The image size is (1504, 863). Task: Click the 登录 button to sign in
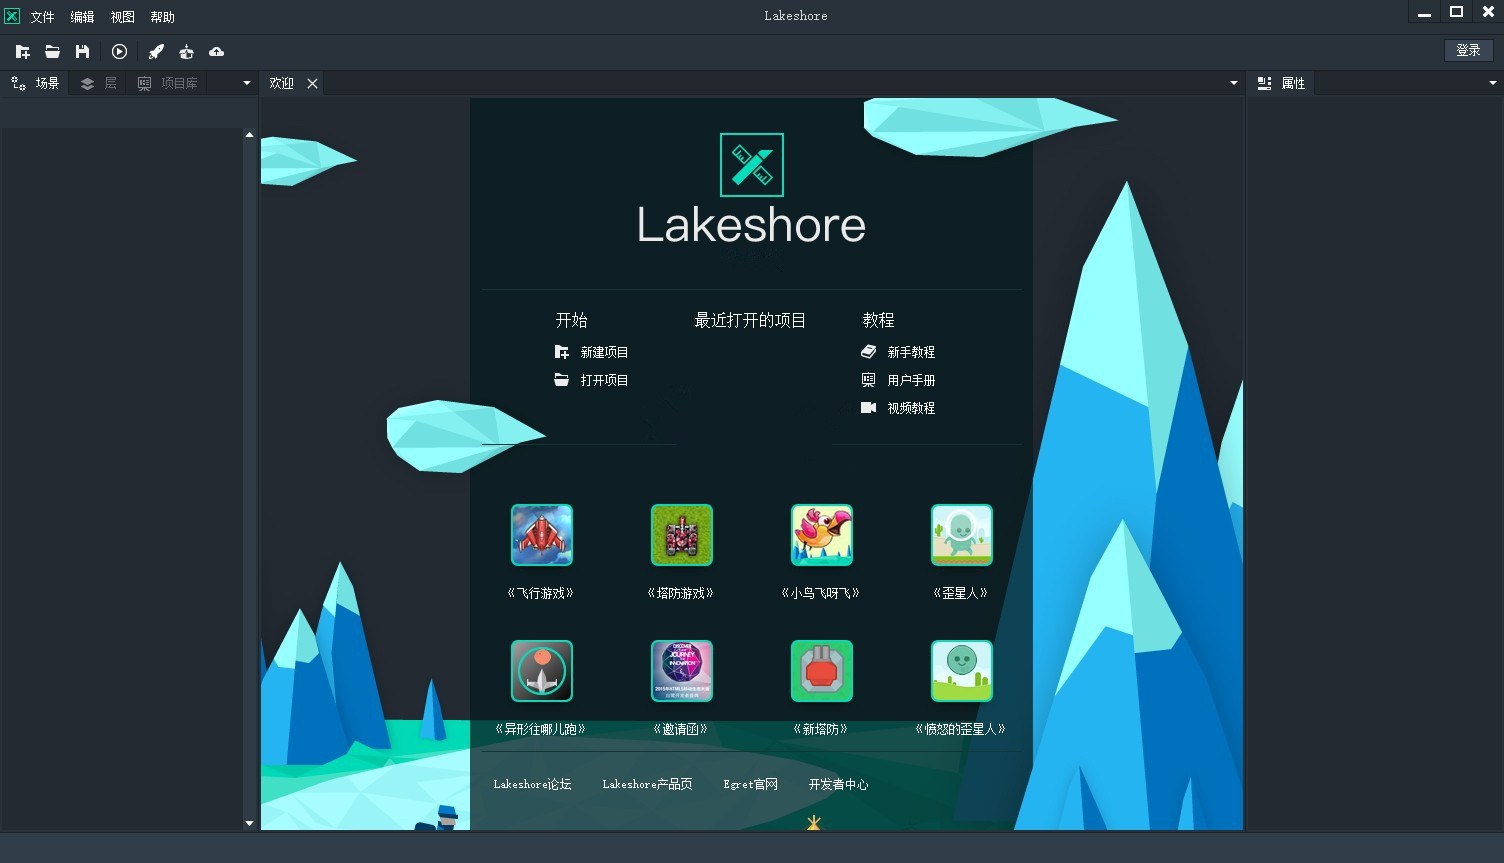click(x=1468, y=50)
